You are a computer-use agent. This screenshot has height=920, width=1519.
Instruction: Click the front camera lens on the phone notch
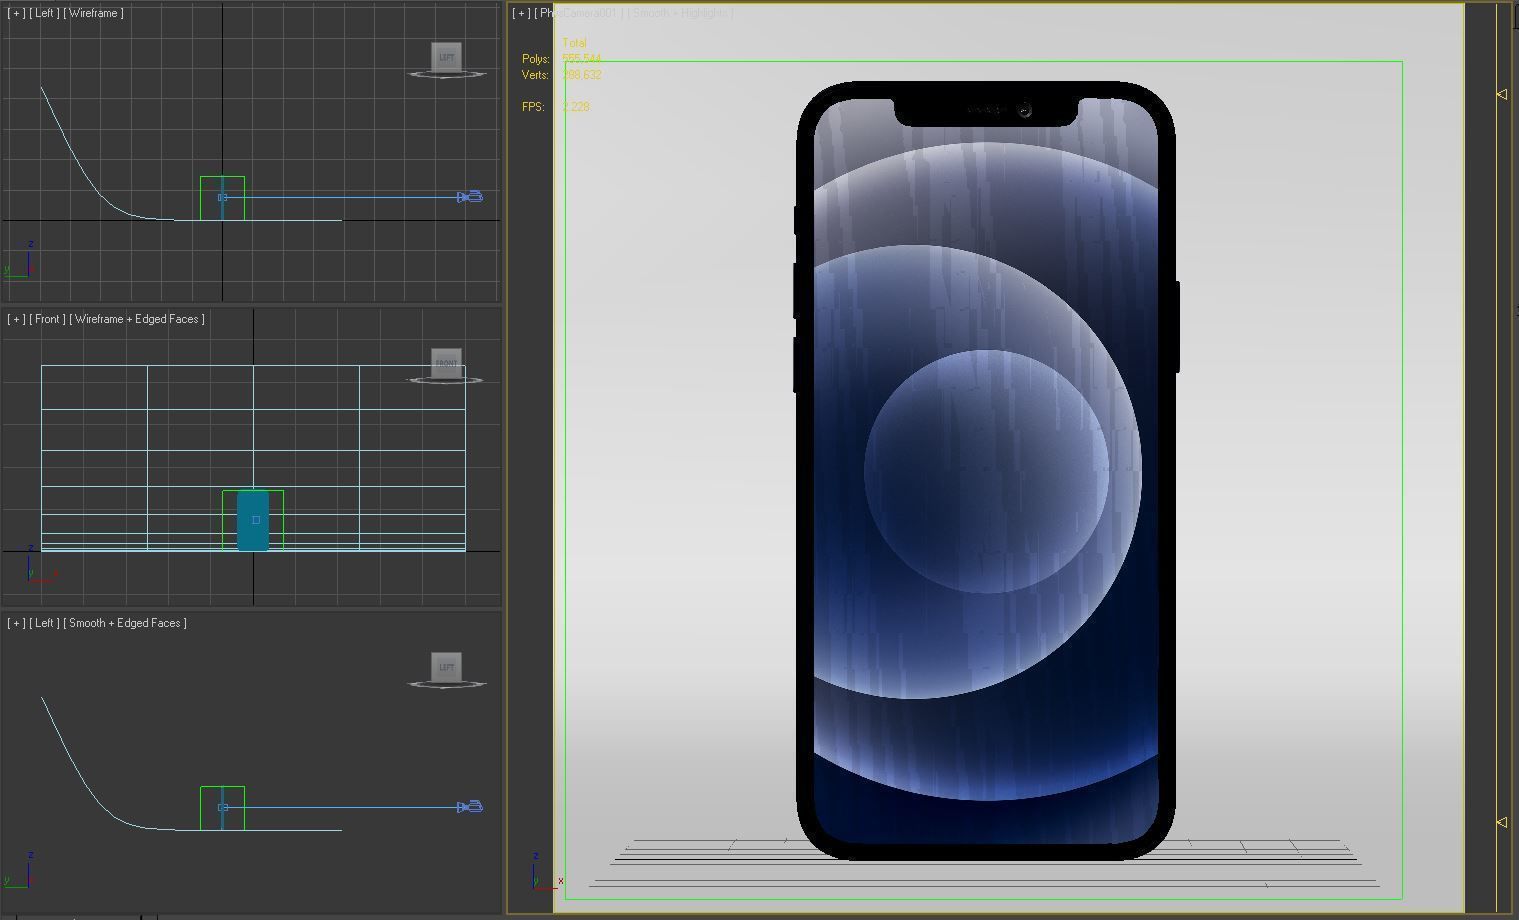point(1025,111)
